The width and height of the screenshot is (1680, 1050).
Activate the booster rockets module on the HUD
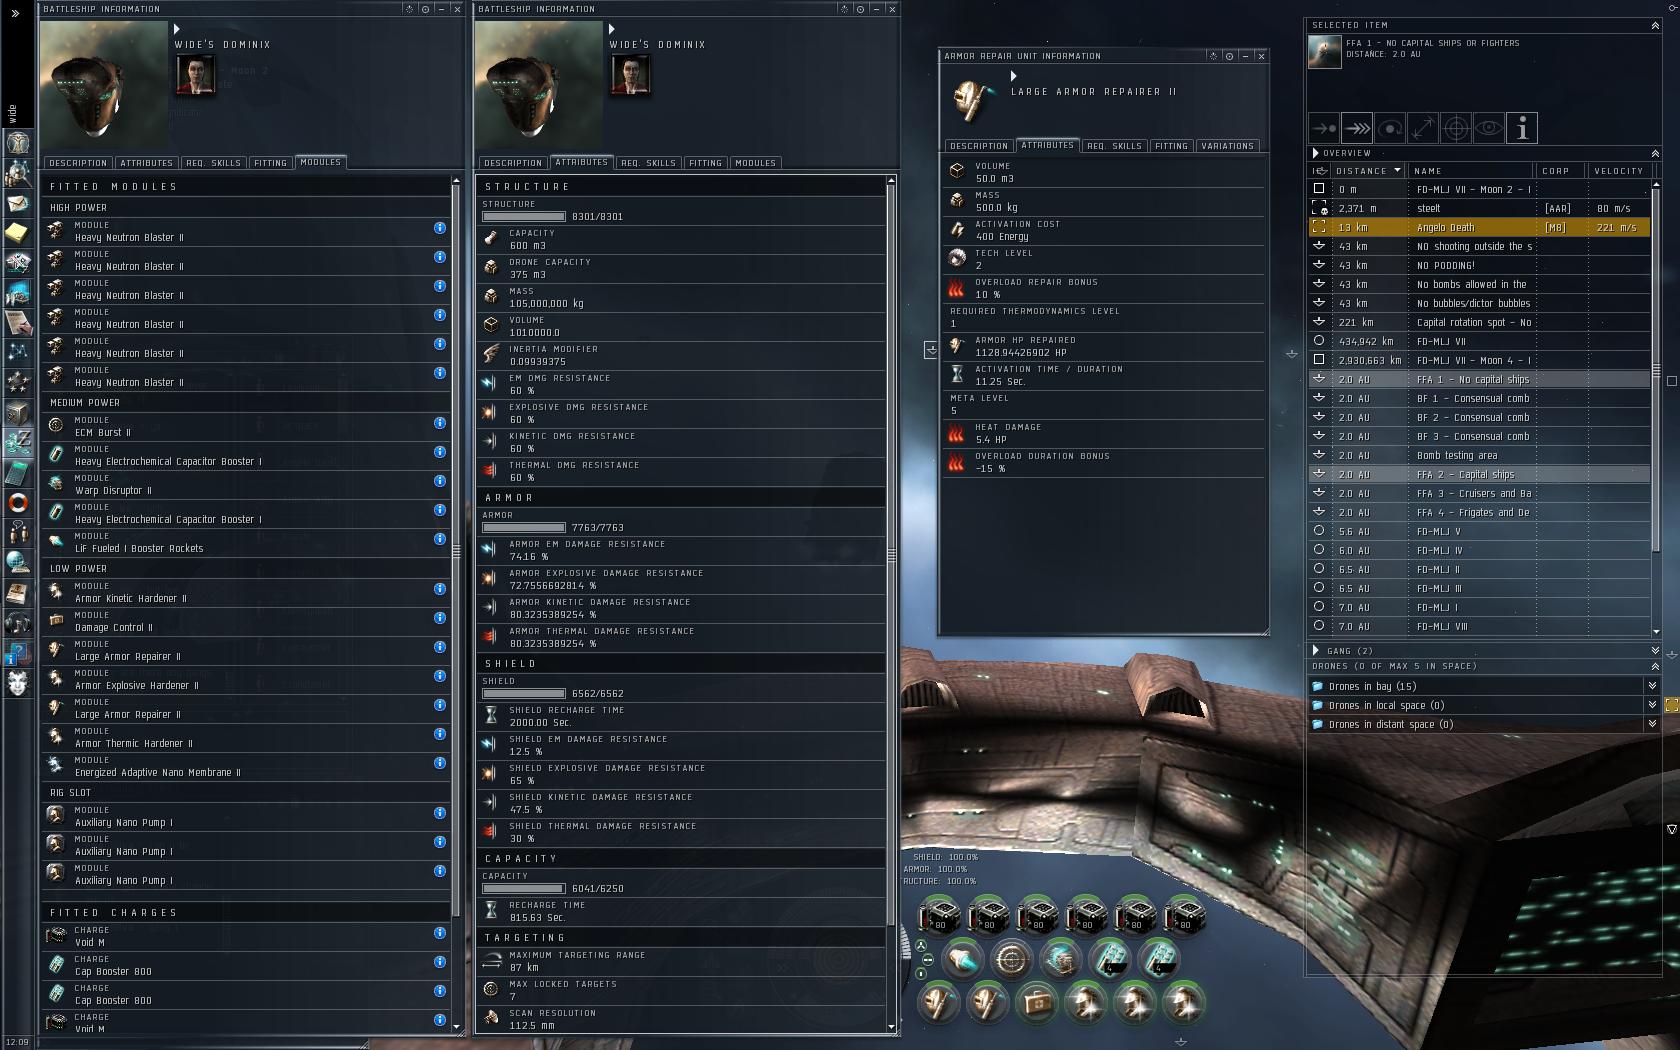(962, 960)
